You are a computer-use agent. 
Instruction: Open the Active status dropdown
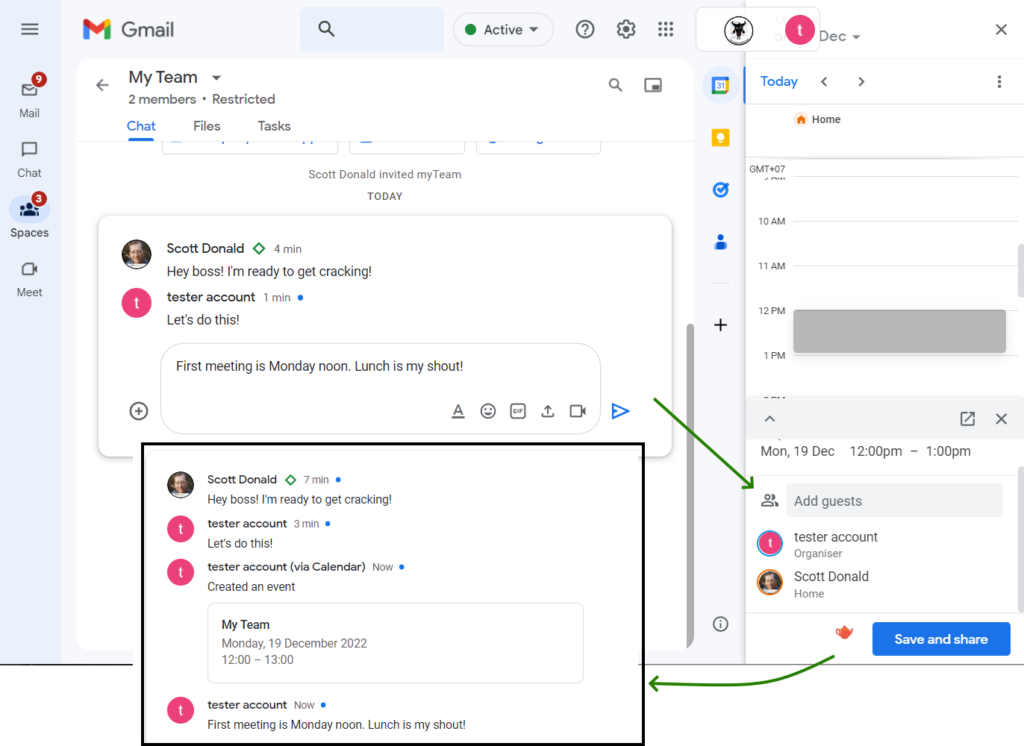tap(503, 29)
